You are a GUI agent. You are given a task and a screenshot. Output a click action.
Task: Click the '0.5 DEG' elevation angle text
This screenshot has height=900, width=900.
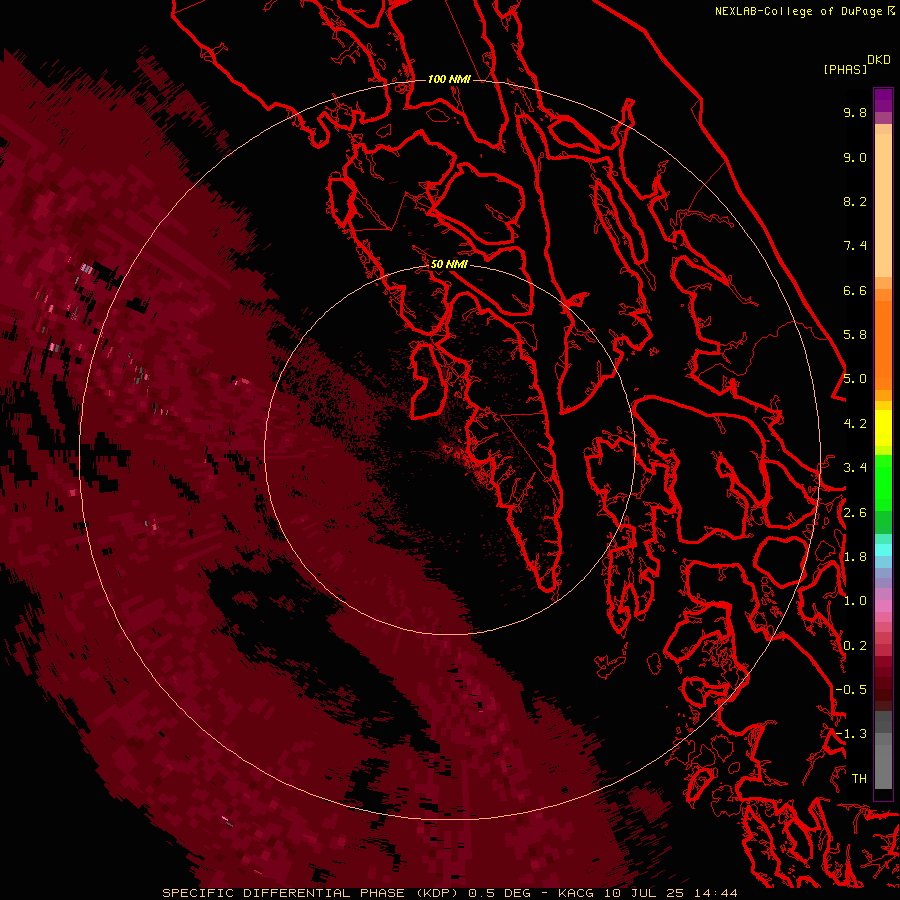click(499, 893)
